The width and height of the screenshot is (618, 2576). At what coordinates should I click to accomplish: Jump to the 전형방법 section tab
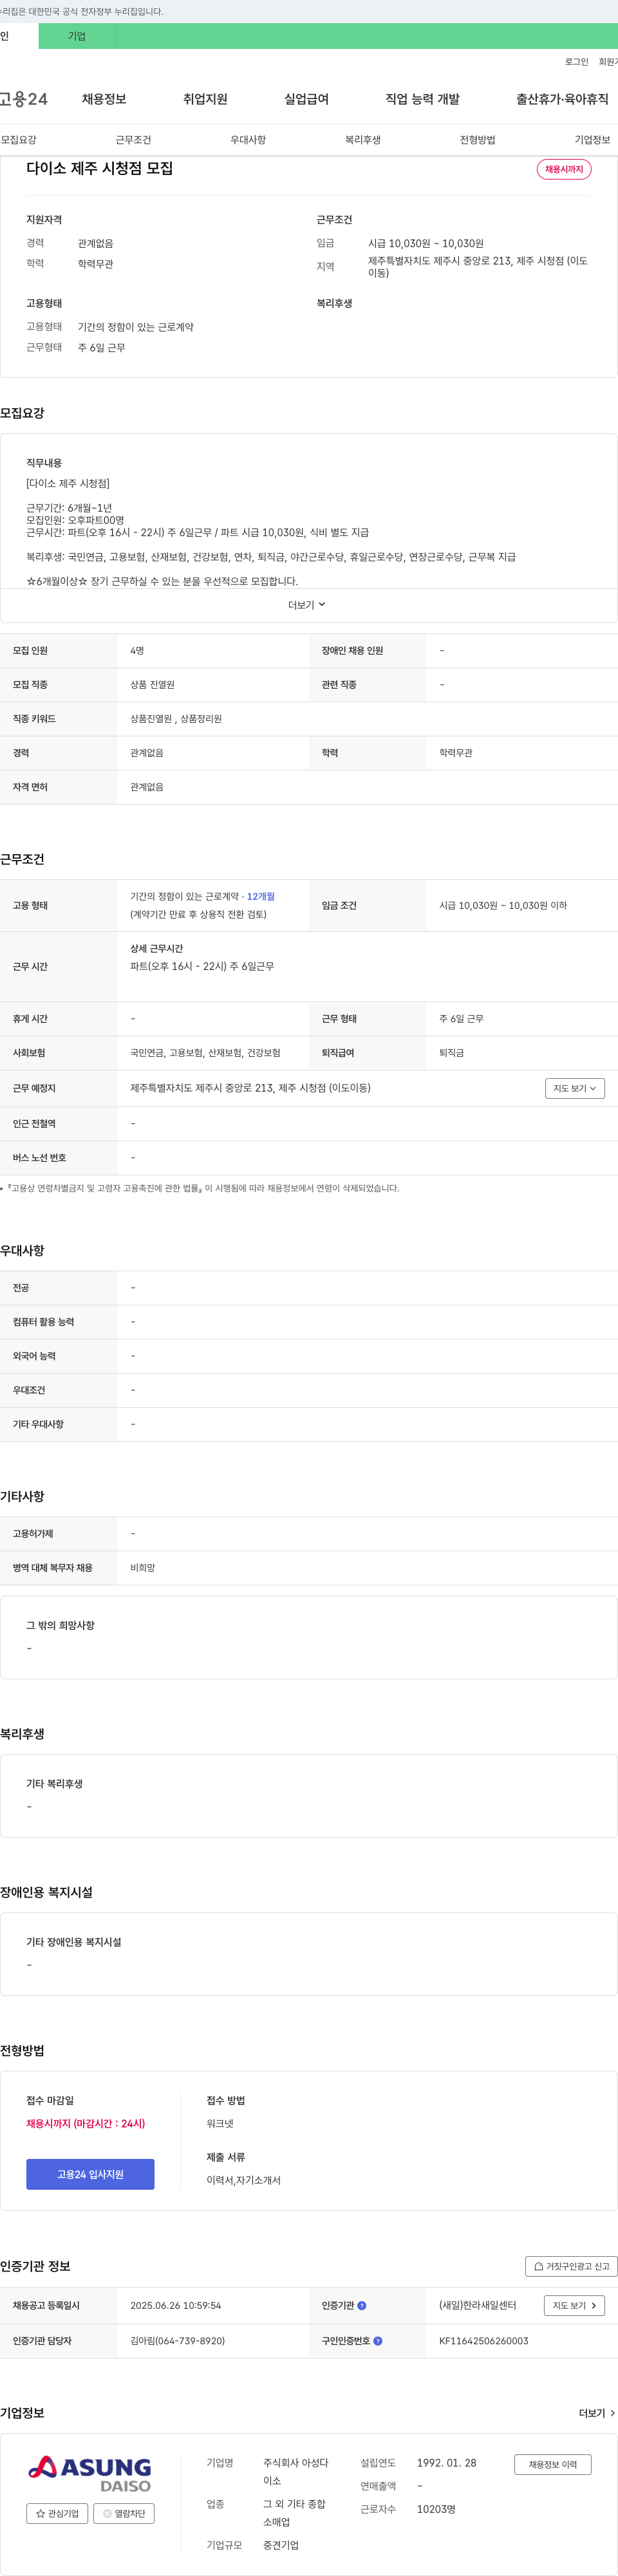(477, 140)
